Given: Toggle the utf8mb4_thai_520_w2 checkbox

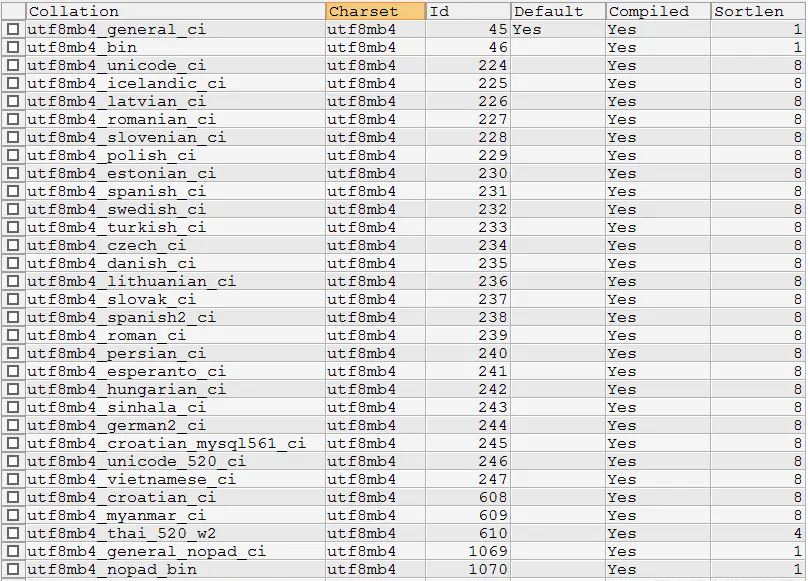Looking at the screenshot, I should 13,533.
